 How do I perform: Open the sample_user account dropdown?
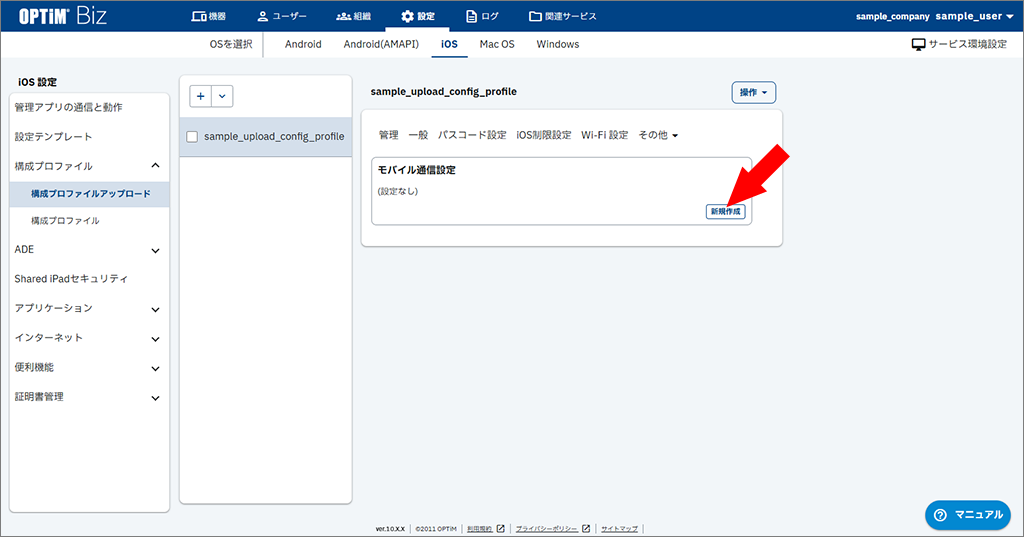974,16
